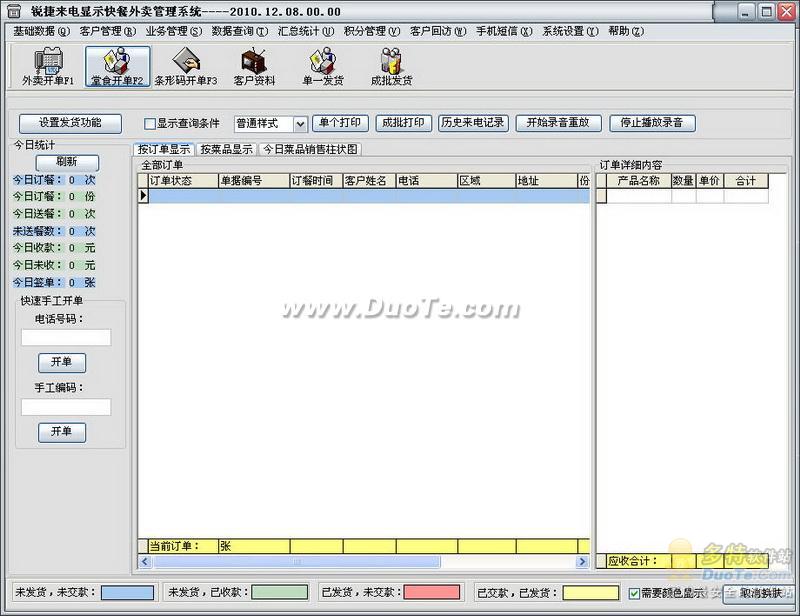
Task: Click 单价 column header
Action: pos(710,181)
